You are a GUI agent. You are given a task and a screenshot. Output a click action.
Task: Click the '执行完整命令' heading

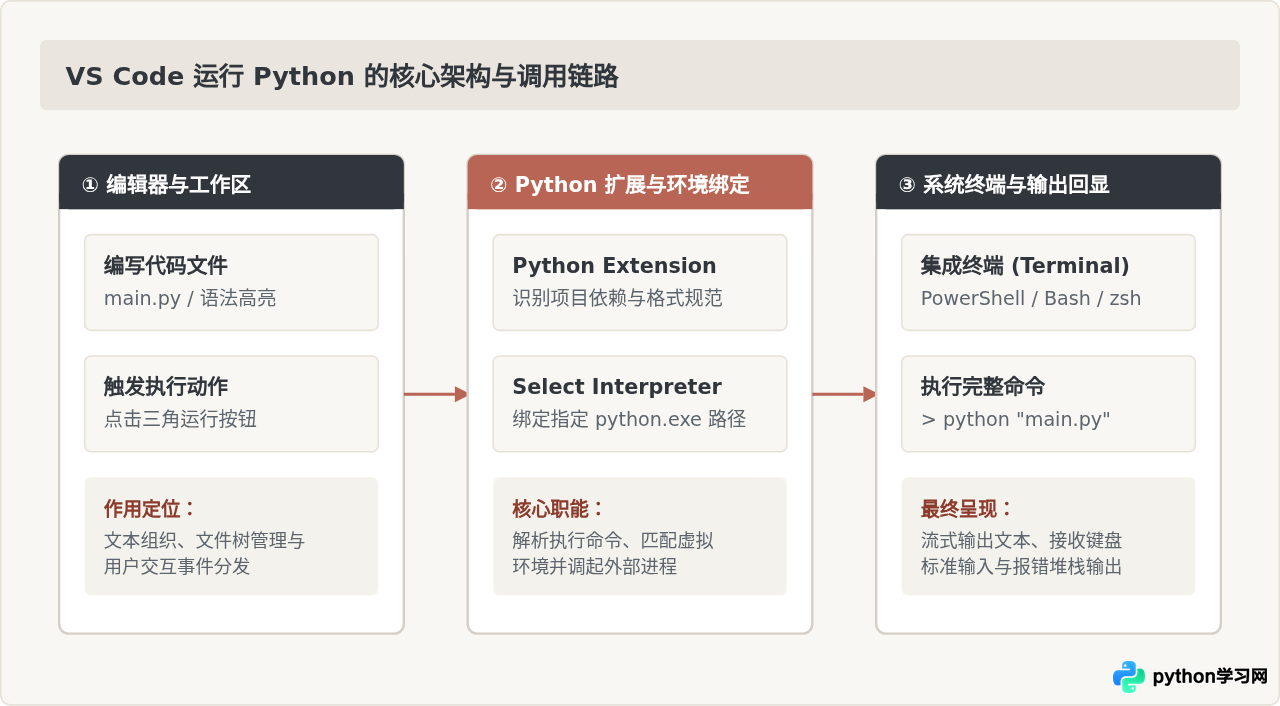pos(983,387)
